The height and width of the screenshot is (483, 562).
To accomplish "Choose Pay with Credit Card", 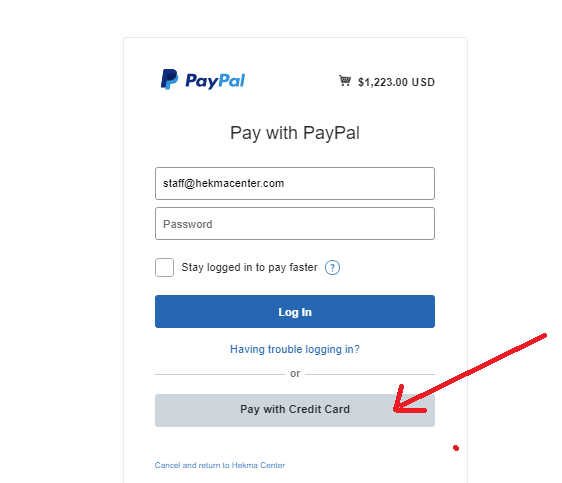I will 295,411.
